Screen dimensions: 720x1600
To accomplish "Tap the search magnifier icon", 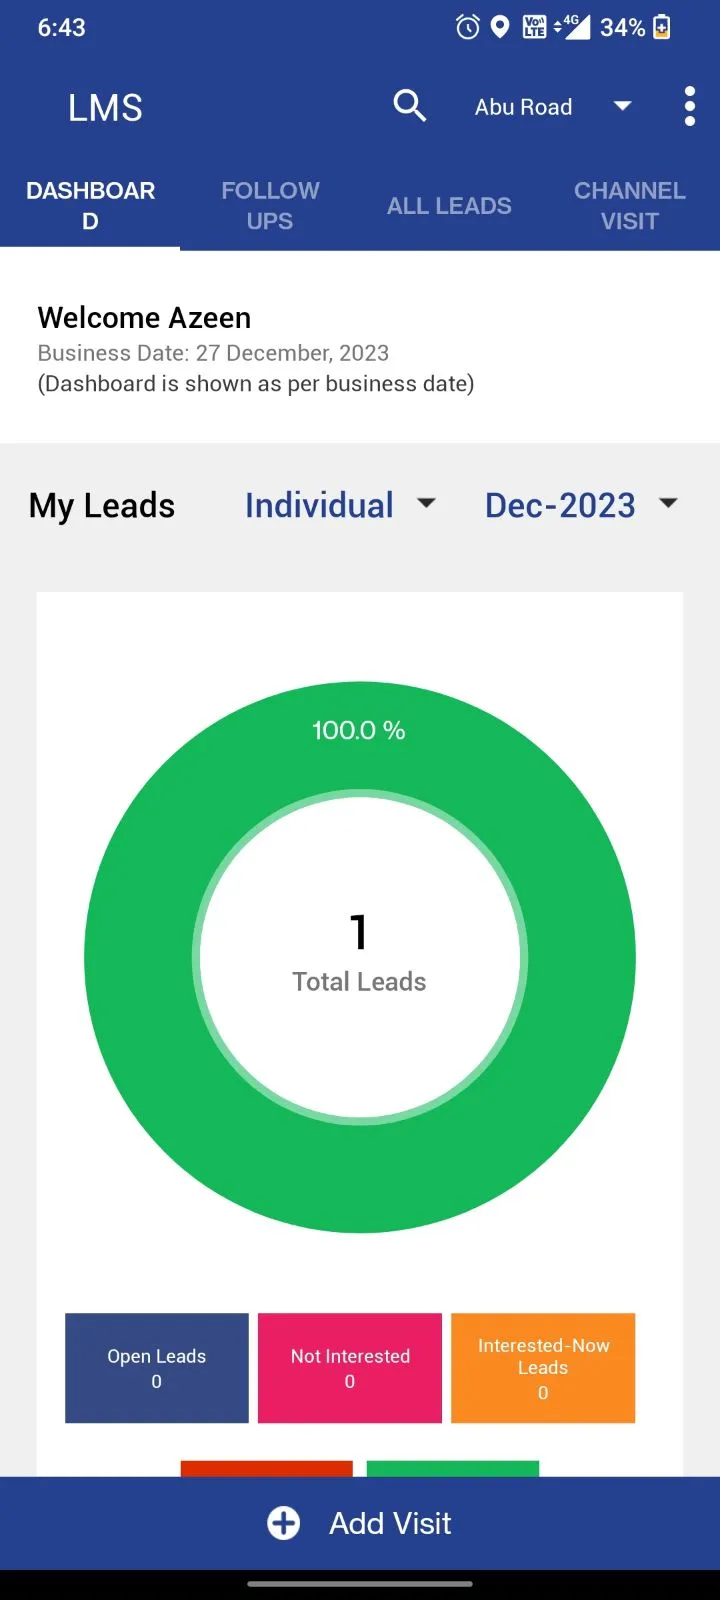I will (x=410, y=106).
